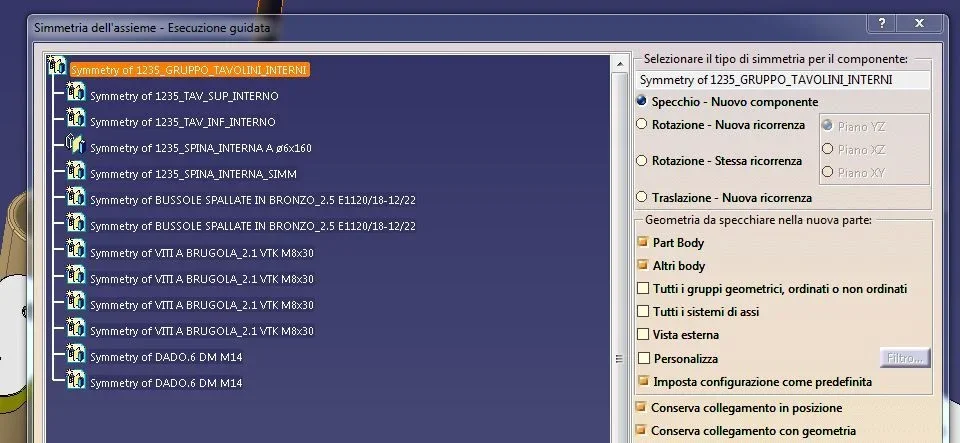Enable the Personalizza checkbox
The height and width of the screenshot is (443, 960).
click(x=643, y=359)
